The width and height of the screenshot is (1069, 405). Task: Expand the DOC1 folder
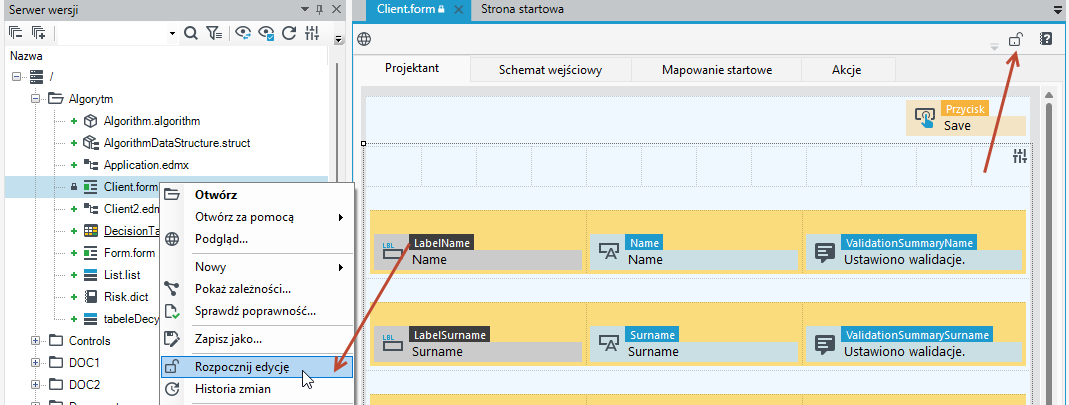tap(35, 362)
